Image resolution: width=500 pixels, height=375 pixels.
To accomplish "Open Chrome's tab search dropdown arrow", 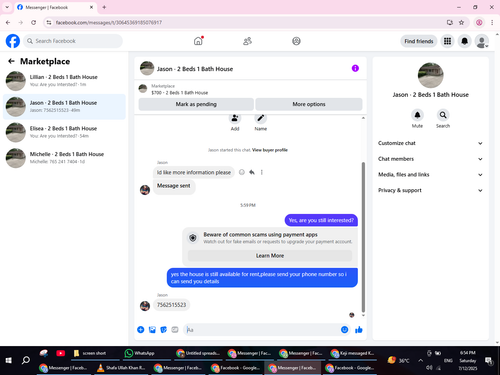I will [7, 7].
